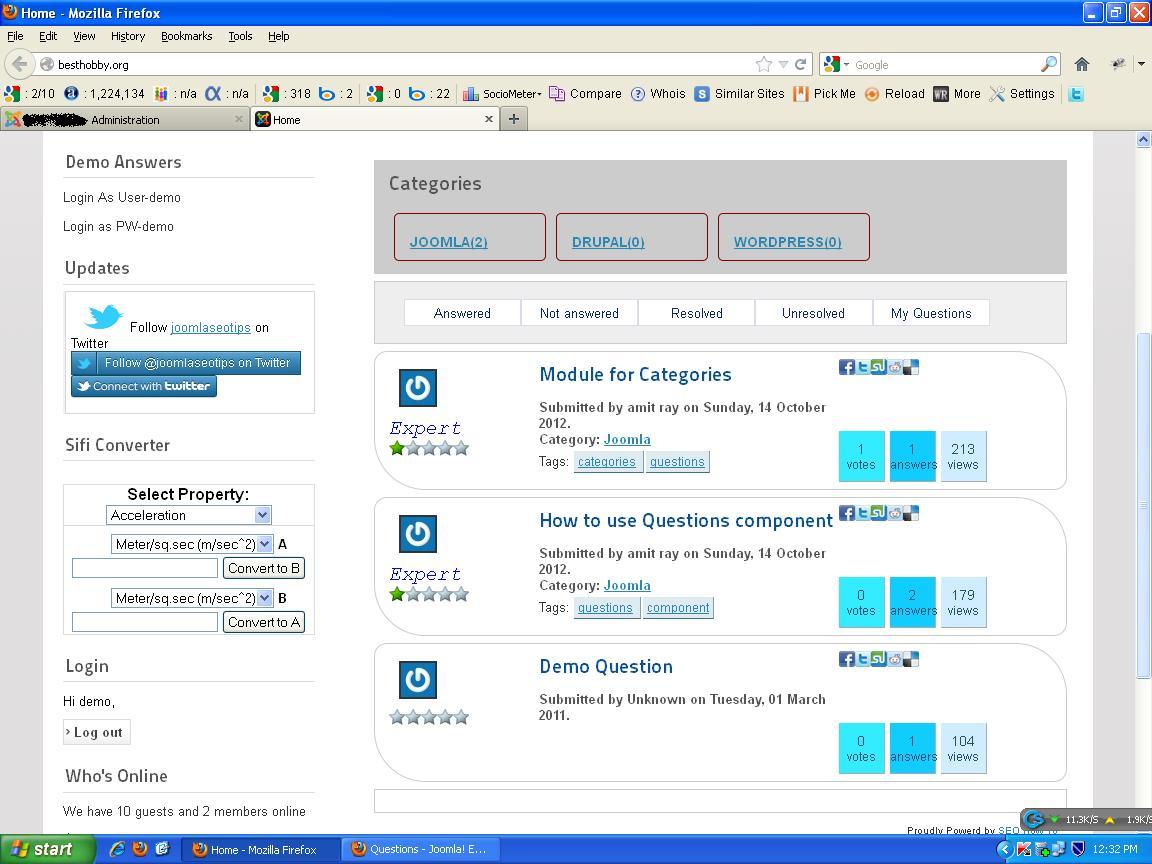The image size is (1152, 864).
Task: Select the My Questions filter tab
Action: 931,313
